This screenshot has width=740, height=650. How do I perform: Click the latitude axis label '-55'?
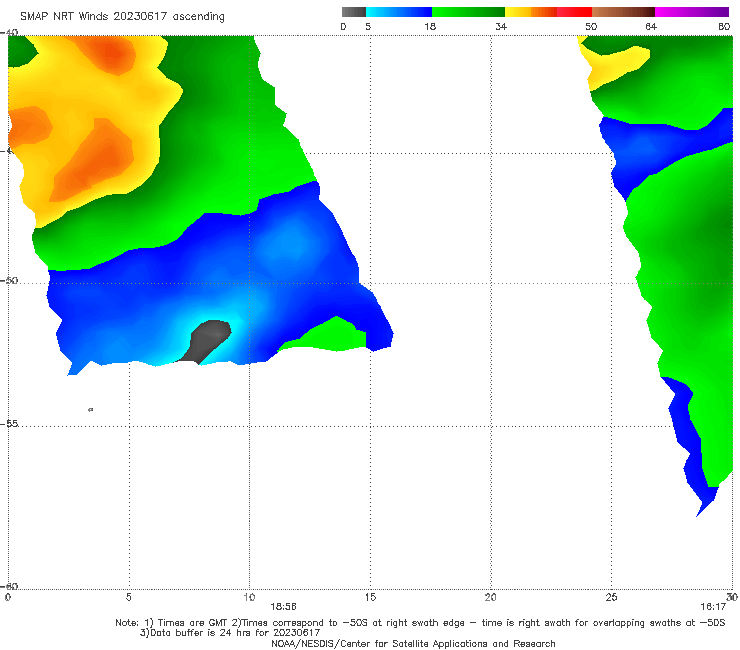click(9, 423)
